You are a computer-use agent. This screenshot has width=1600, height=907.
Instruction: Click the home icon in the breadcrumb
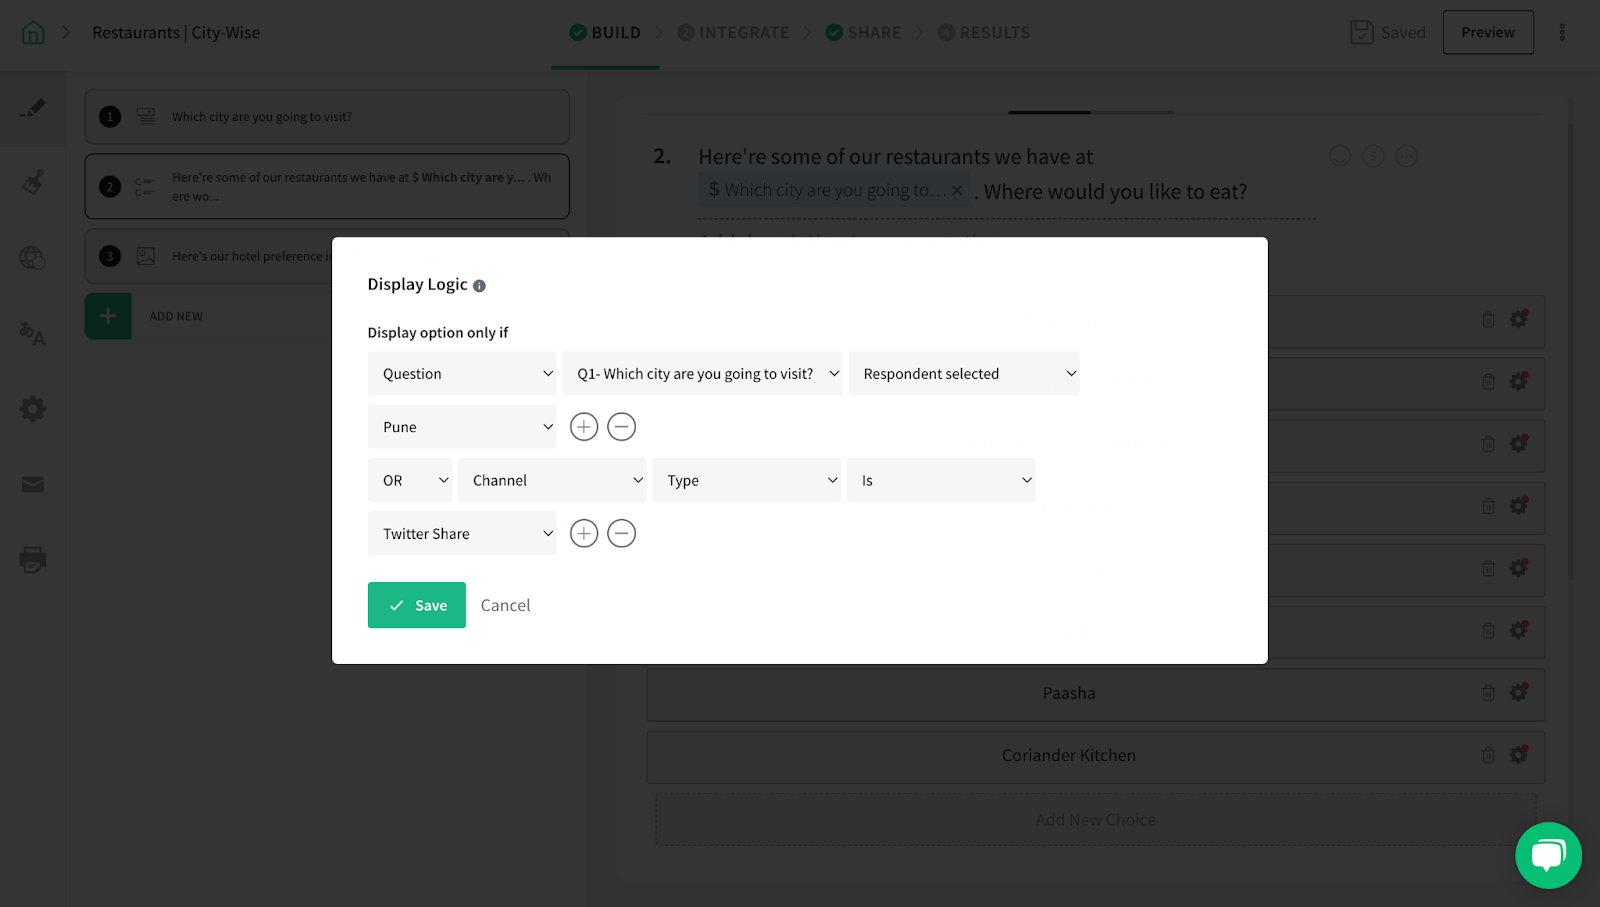[x=33, y=33]
